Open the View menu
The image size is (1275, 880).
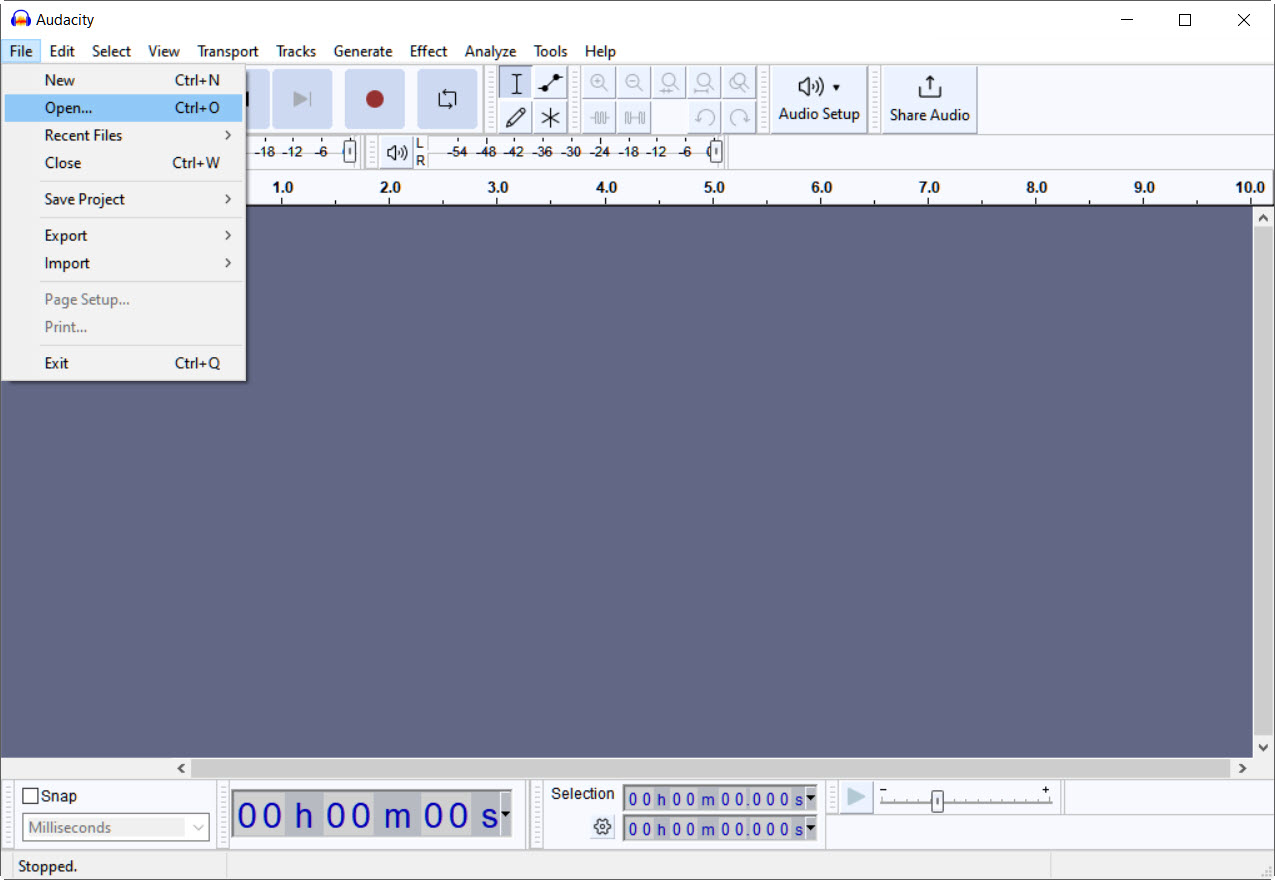[x=164, y=51]
